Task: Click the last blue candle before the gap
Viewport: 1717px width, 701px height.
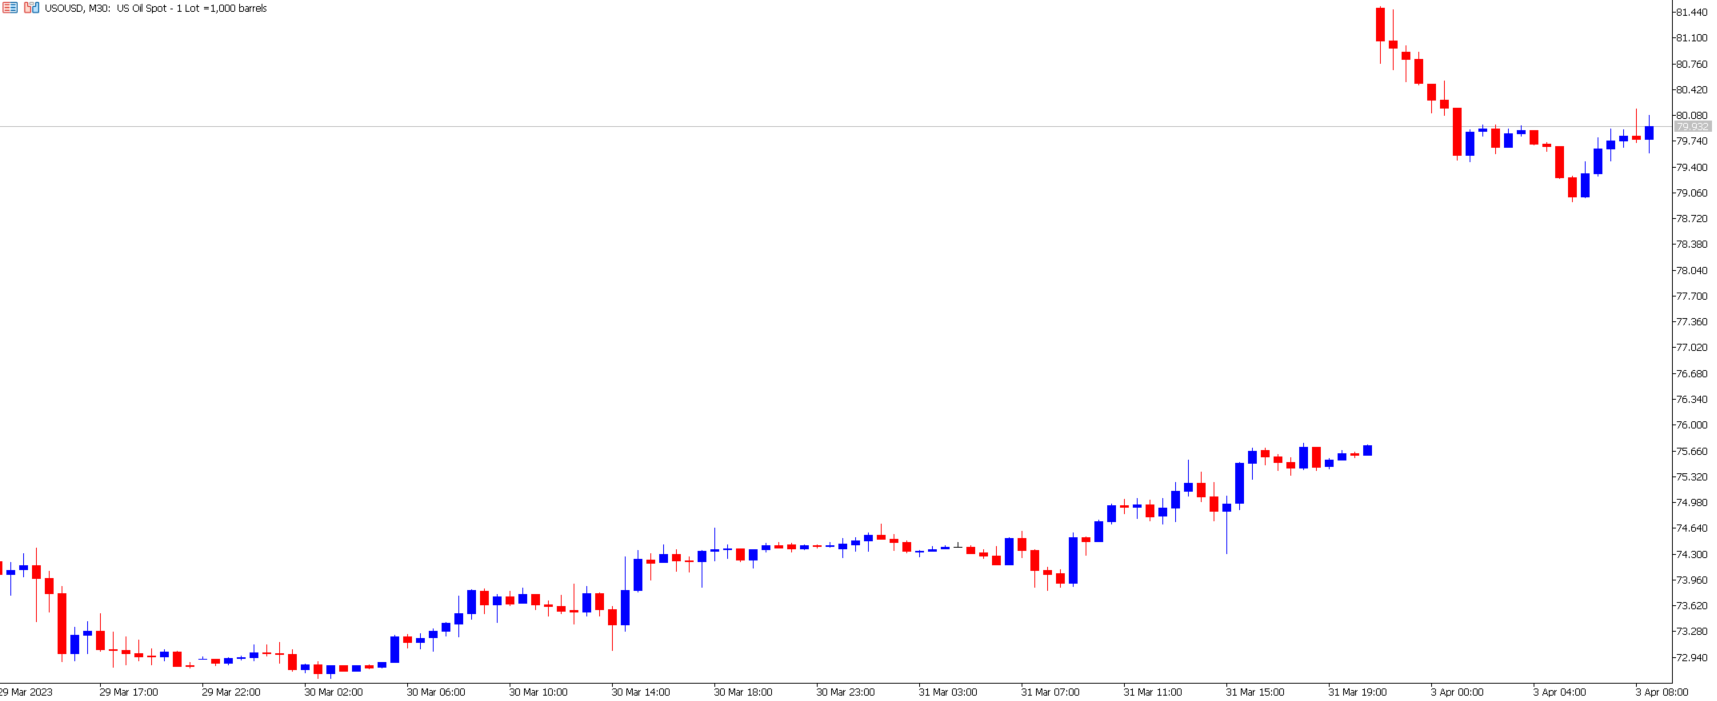Action: [1367, 451]
